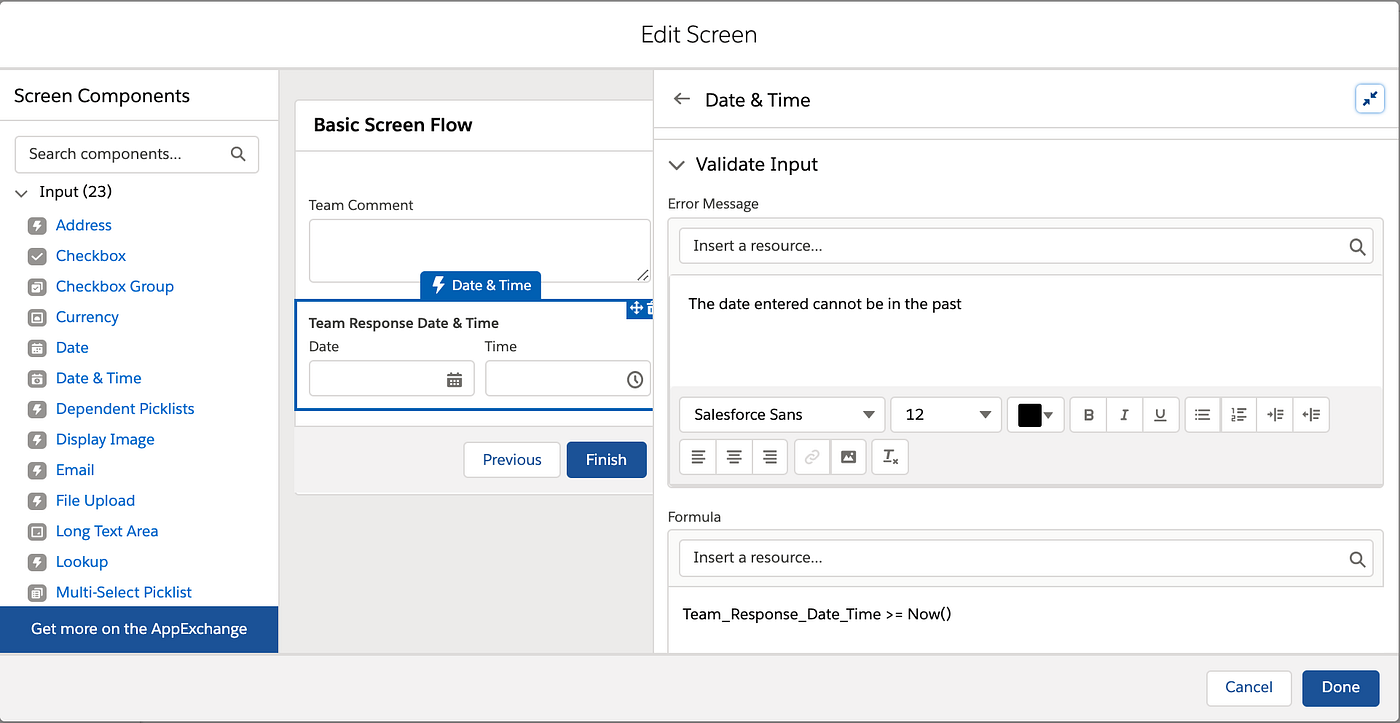Image resolution: width=1400 pixels, height=723 pixels.
Task: Click the clock icon in the Time field
Action: click(635, 378)
